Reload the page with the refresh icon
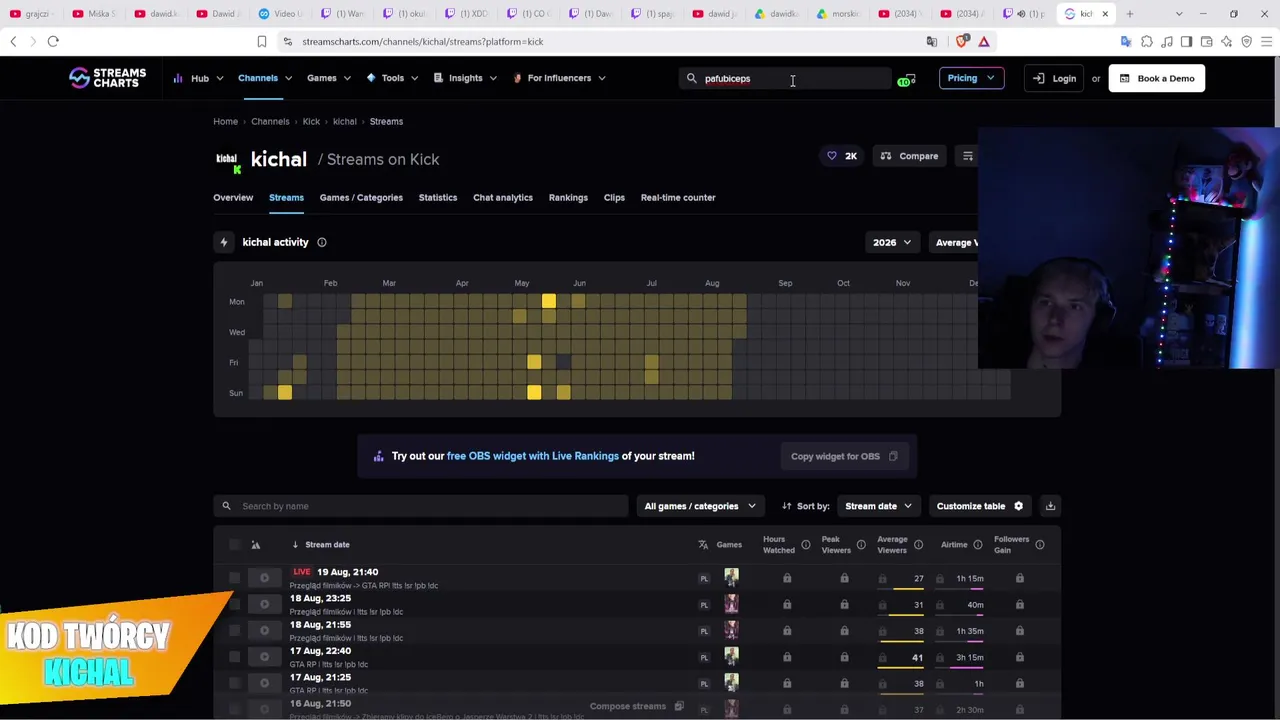Screen dimensions: 1280x720 tap(53, 41)
